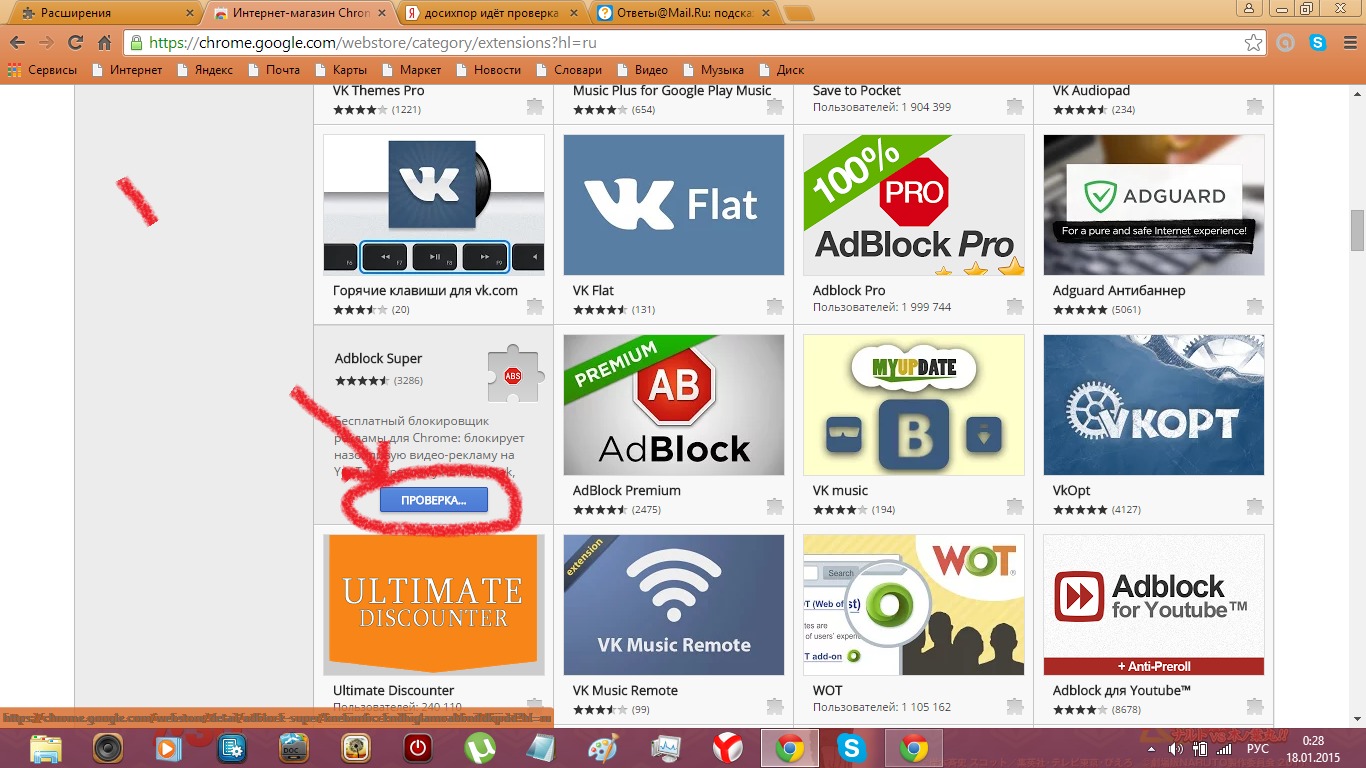The width and height of the screenshot is (1366, 768).
Task: Go back using the browser back arrow
Action: 17,43
